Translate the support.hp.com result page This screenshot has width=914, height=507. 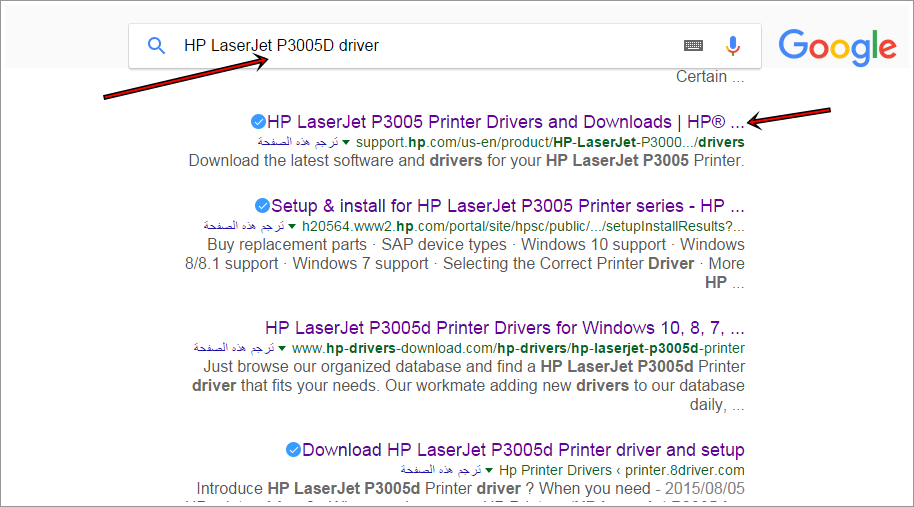298,142
